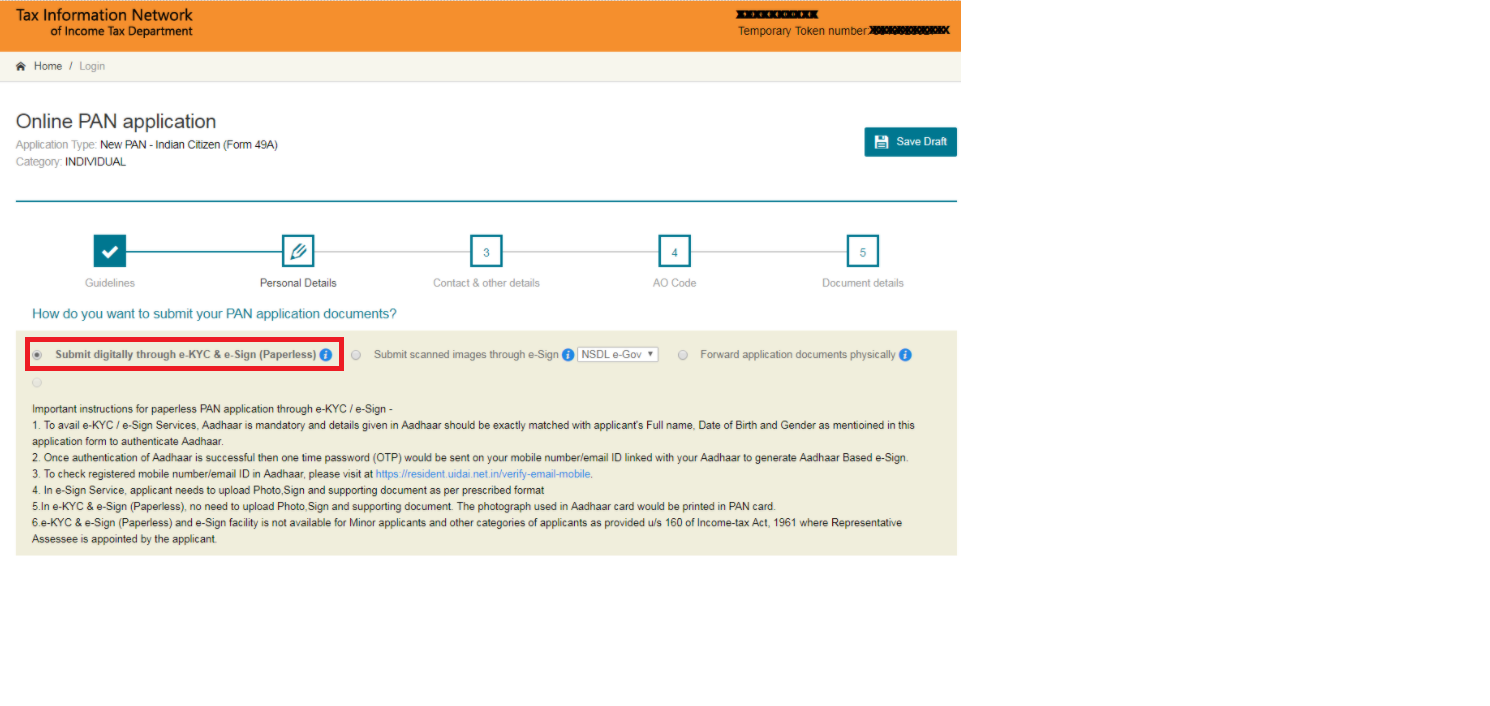Image resolution: width=1490 pixels, height=706 pixels.
Task: Go to step 3 Contact & other details
Action: [x=486, y=251]
